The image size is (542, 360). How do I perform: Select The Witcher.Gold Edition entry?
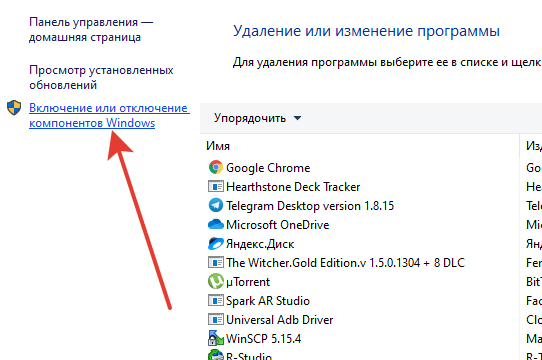(346, 263)
